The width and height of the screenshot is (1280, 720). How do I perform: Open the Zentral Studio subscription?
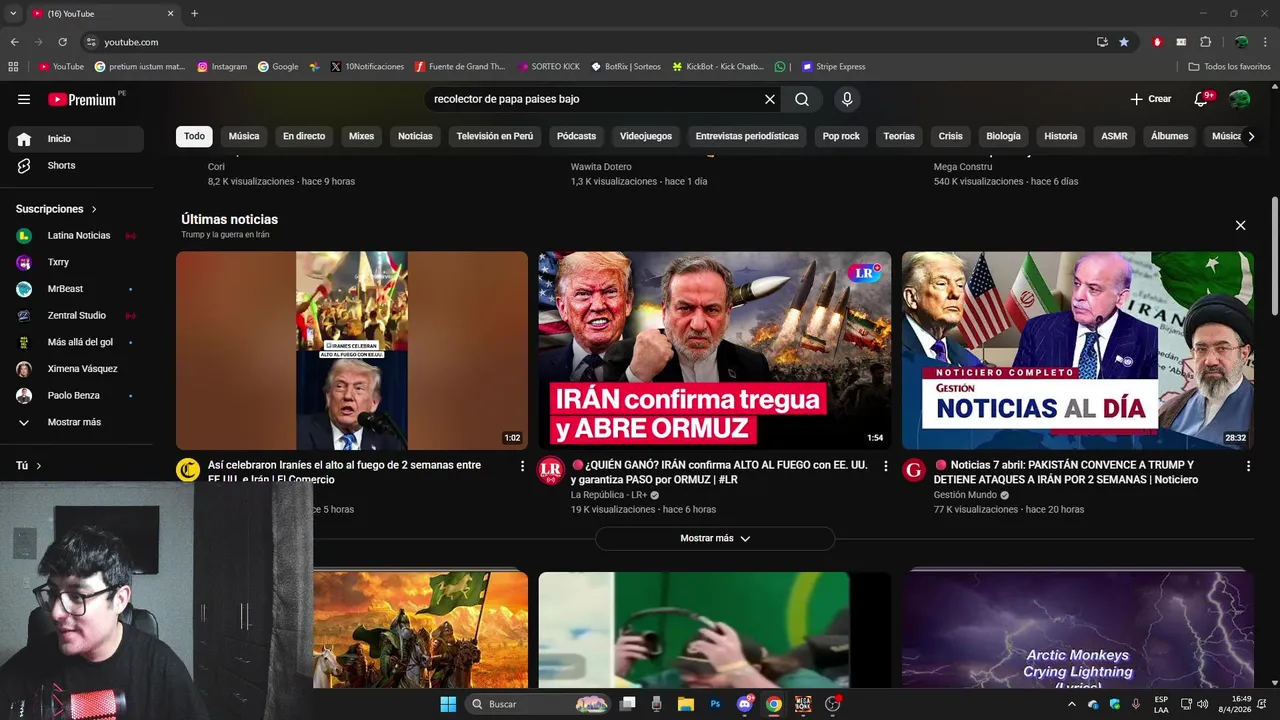tap(76, 315)
